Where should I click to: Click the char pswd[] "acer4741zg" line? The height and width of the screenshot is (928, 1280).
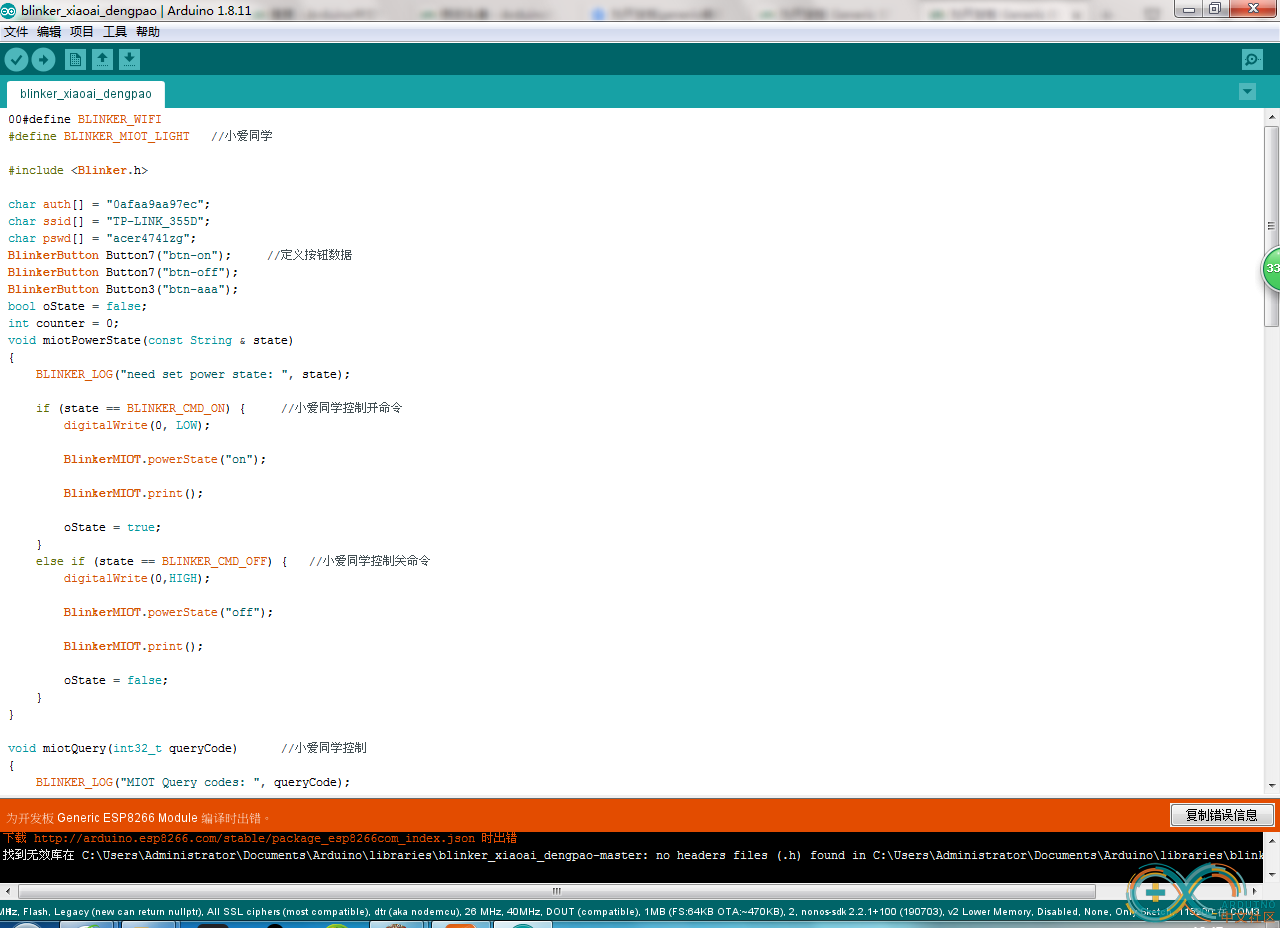[102, 238]
